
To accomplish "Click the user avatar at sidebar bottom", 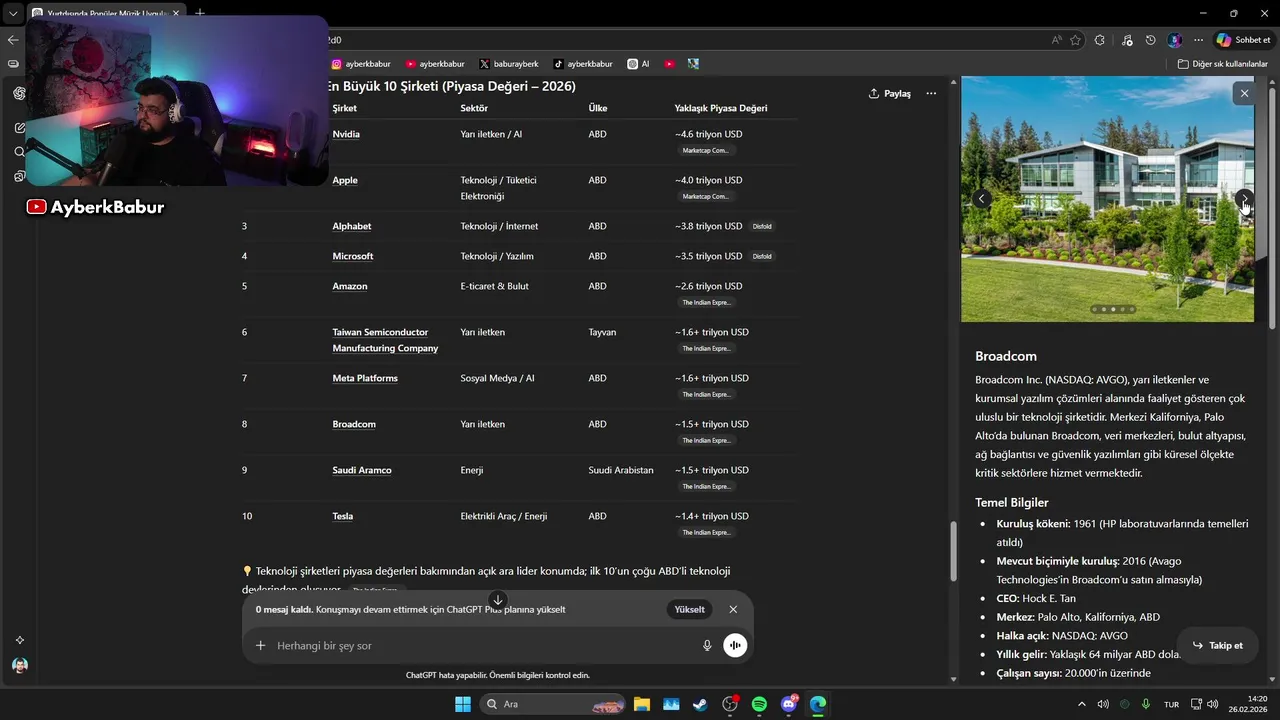I will pyautogui.click(x=20, y=665).
